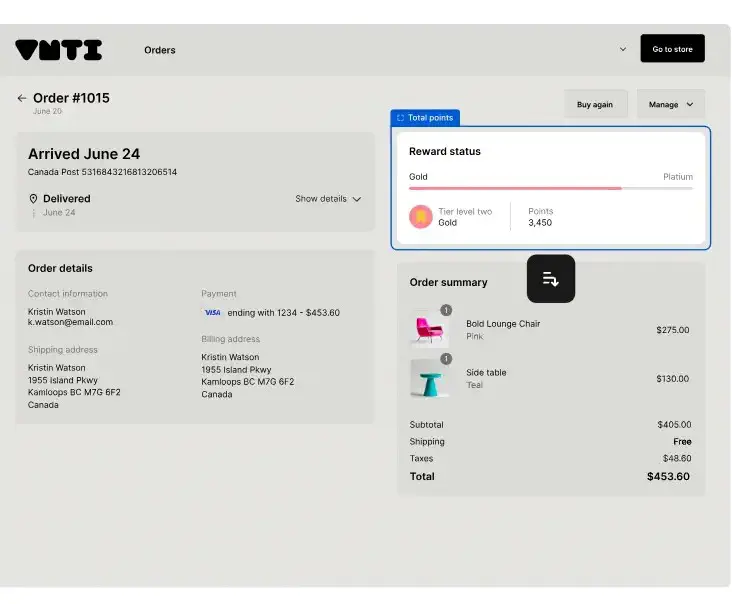Click the Platium tier label
This screenshot has width=732, height=604.
click(678, 176)
